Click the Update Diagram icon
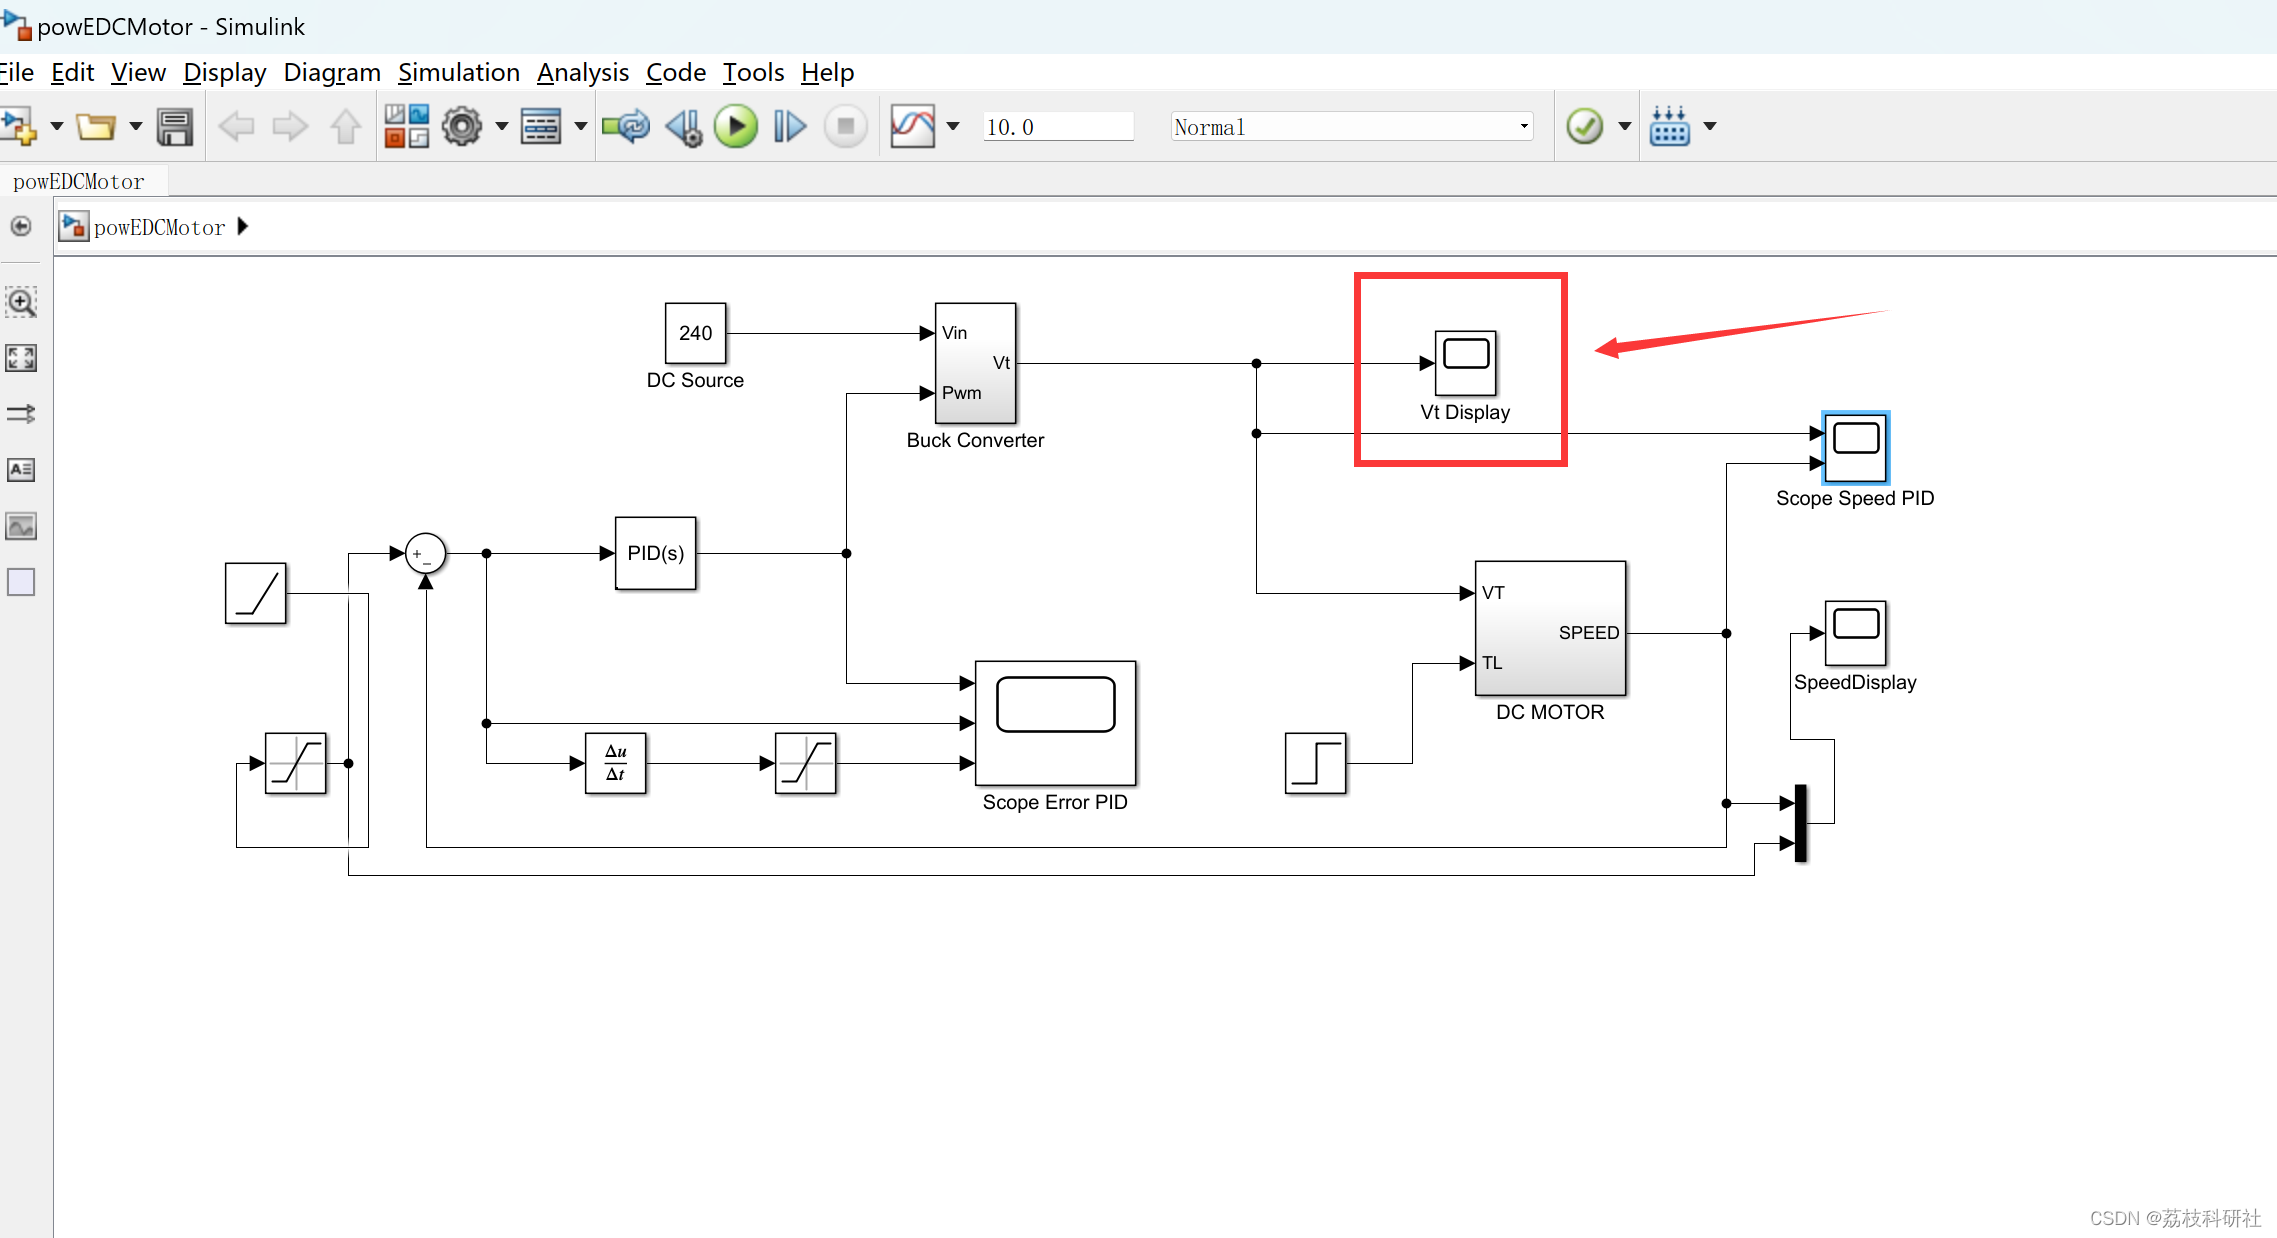The image size is (2277, 1238). 625,126
